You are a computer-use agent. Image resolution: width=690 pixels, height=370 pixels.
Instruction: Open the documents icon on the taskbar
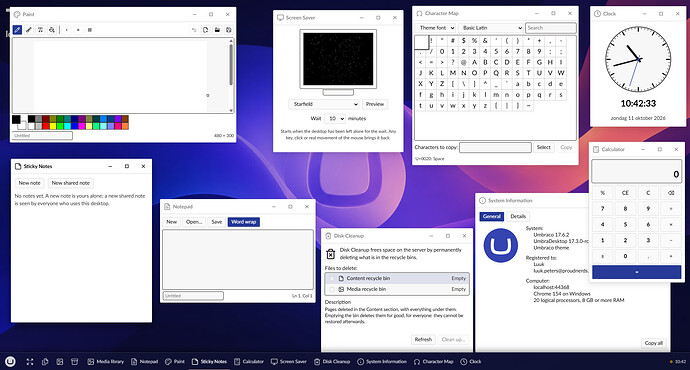[x=45, y=362]
